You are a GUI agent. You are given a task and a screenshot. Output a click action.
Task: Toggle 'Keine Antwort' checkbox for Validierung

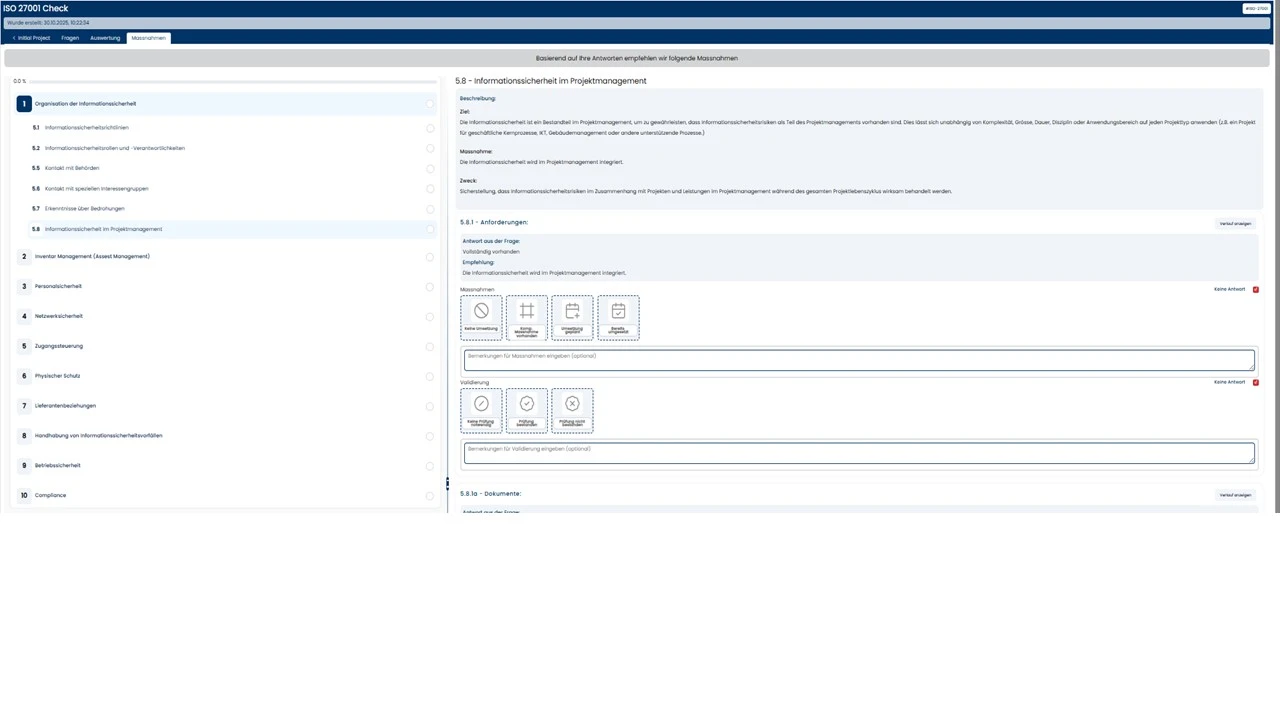pos(1256,382)
